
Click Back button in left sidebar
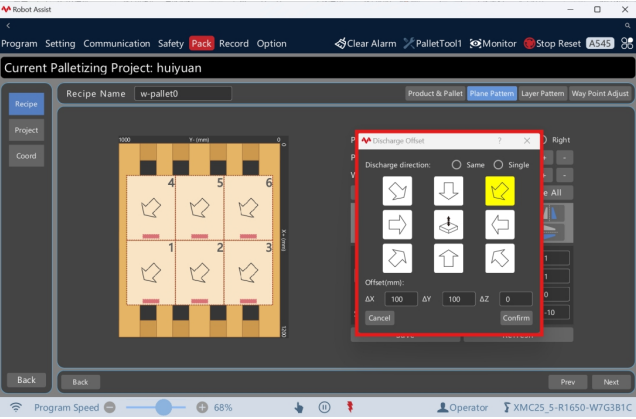click(26, 380)
